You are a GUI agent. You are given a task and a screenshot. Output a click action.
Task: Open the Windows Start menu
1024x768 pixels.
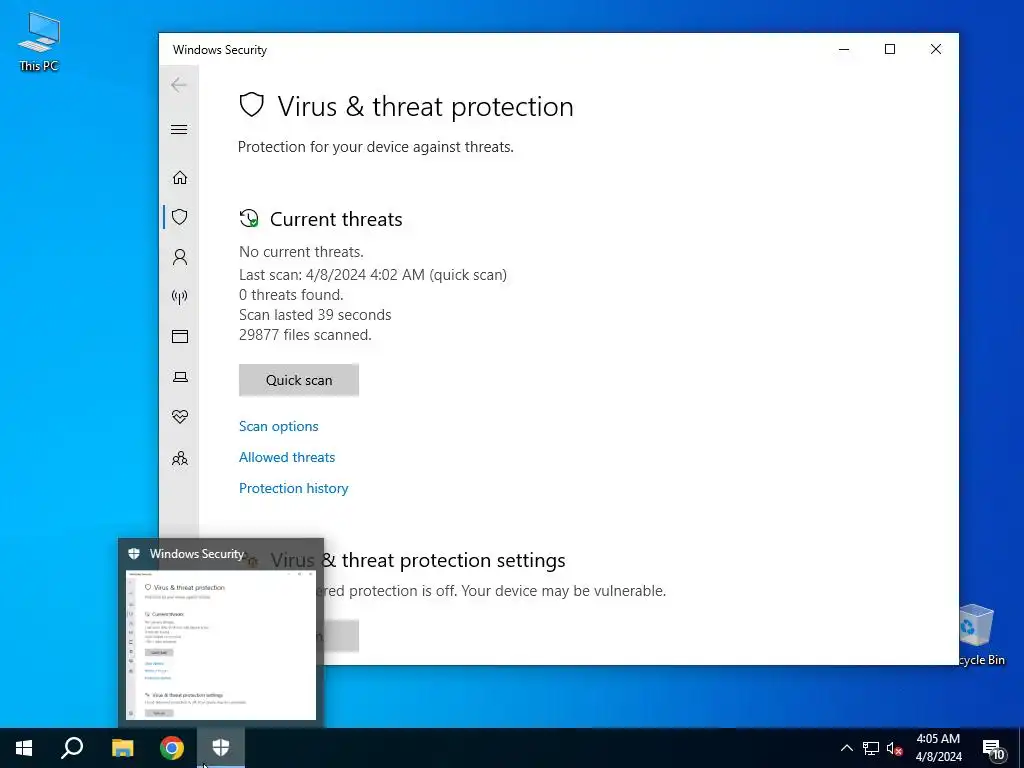tap(24, 748)
